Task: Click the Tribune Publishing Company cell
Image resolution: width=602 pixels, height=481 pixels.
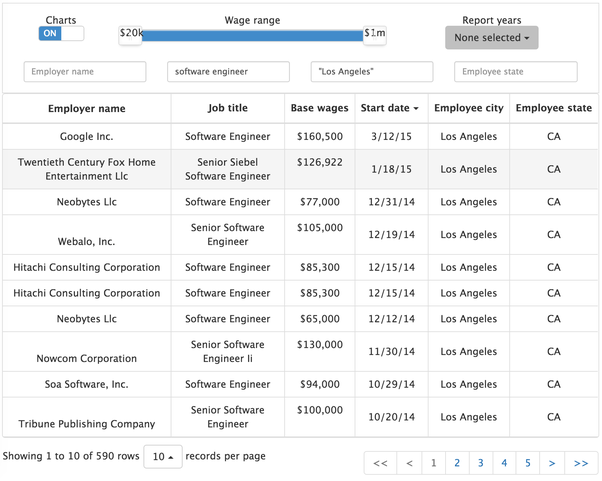Action: 87,417
